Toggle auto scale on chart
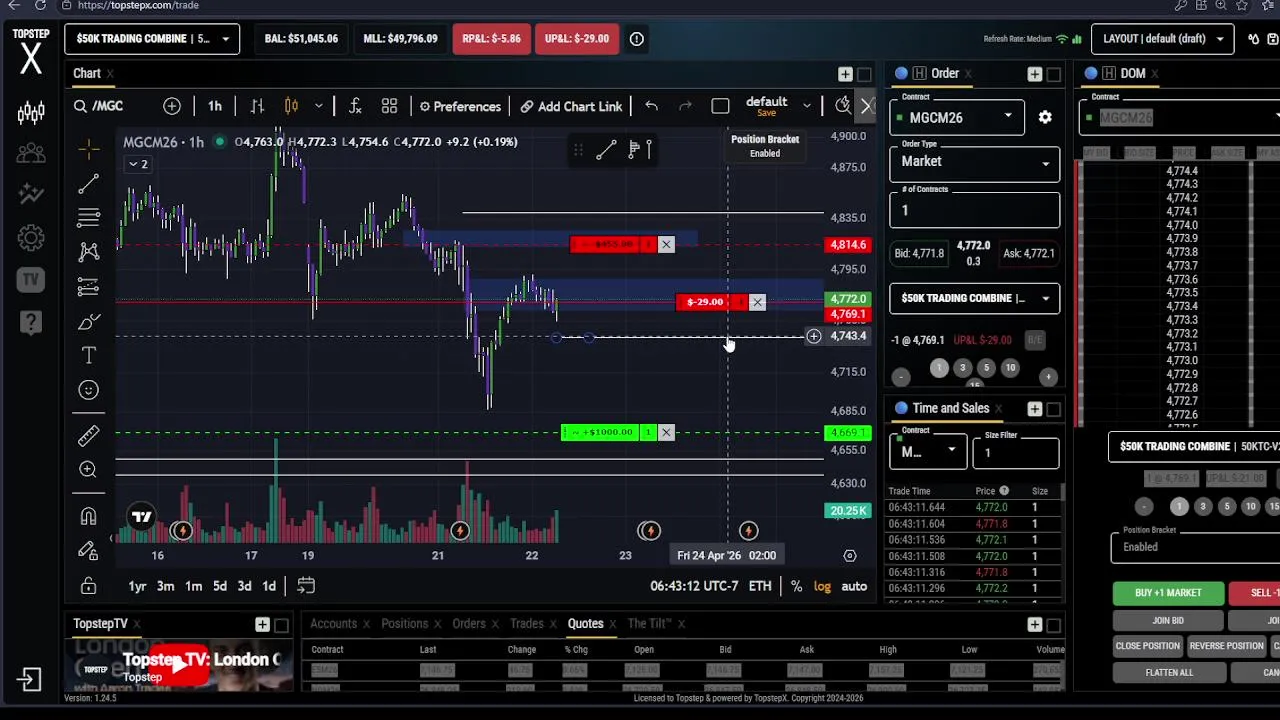The width and height of the screenshot is (1280, 720). click(x=854, y=586)
